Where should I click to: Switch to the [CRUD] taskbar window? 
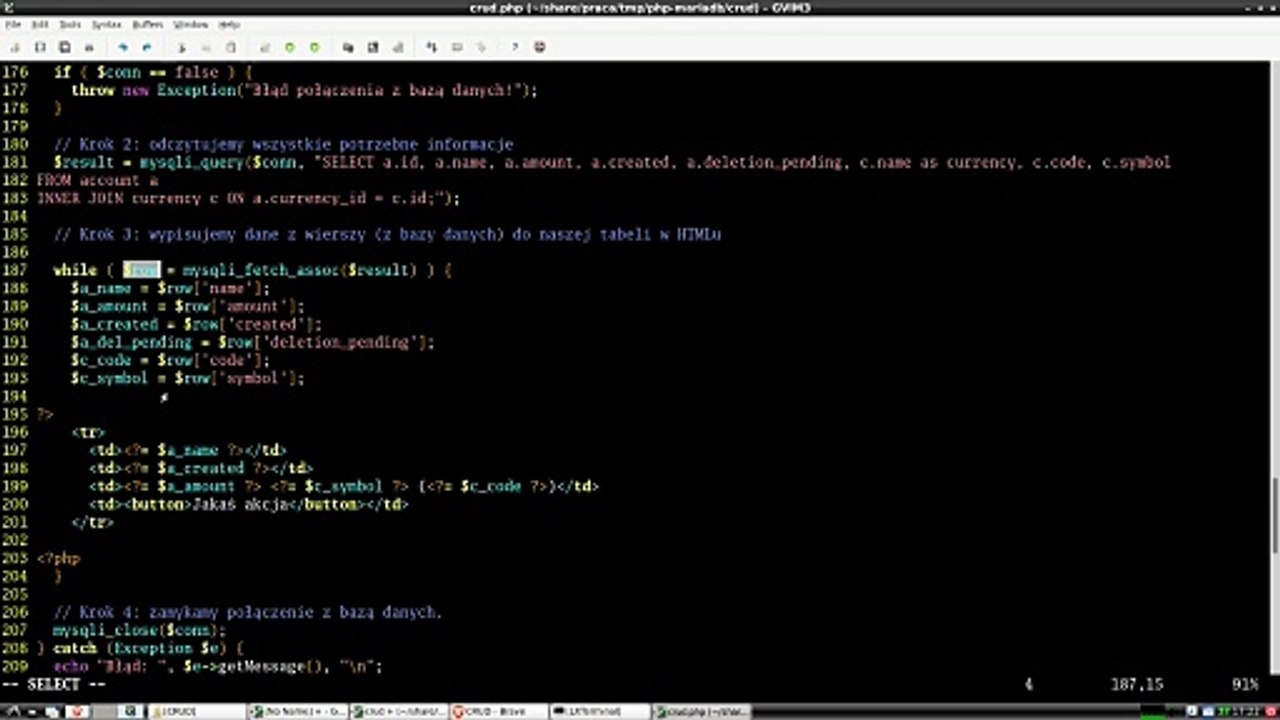[196, 711]
